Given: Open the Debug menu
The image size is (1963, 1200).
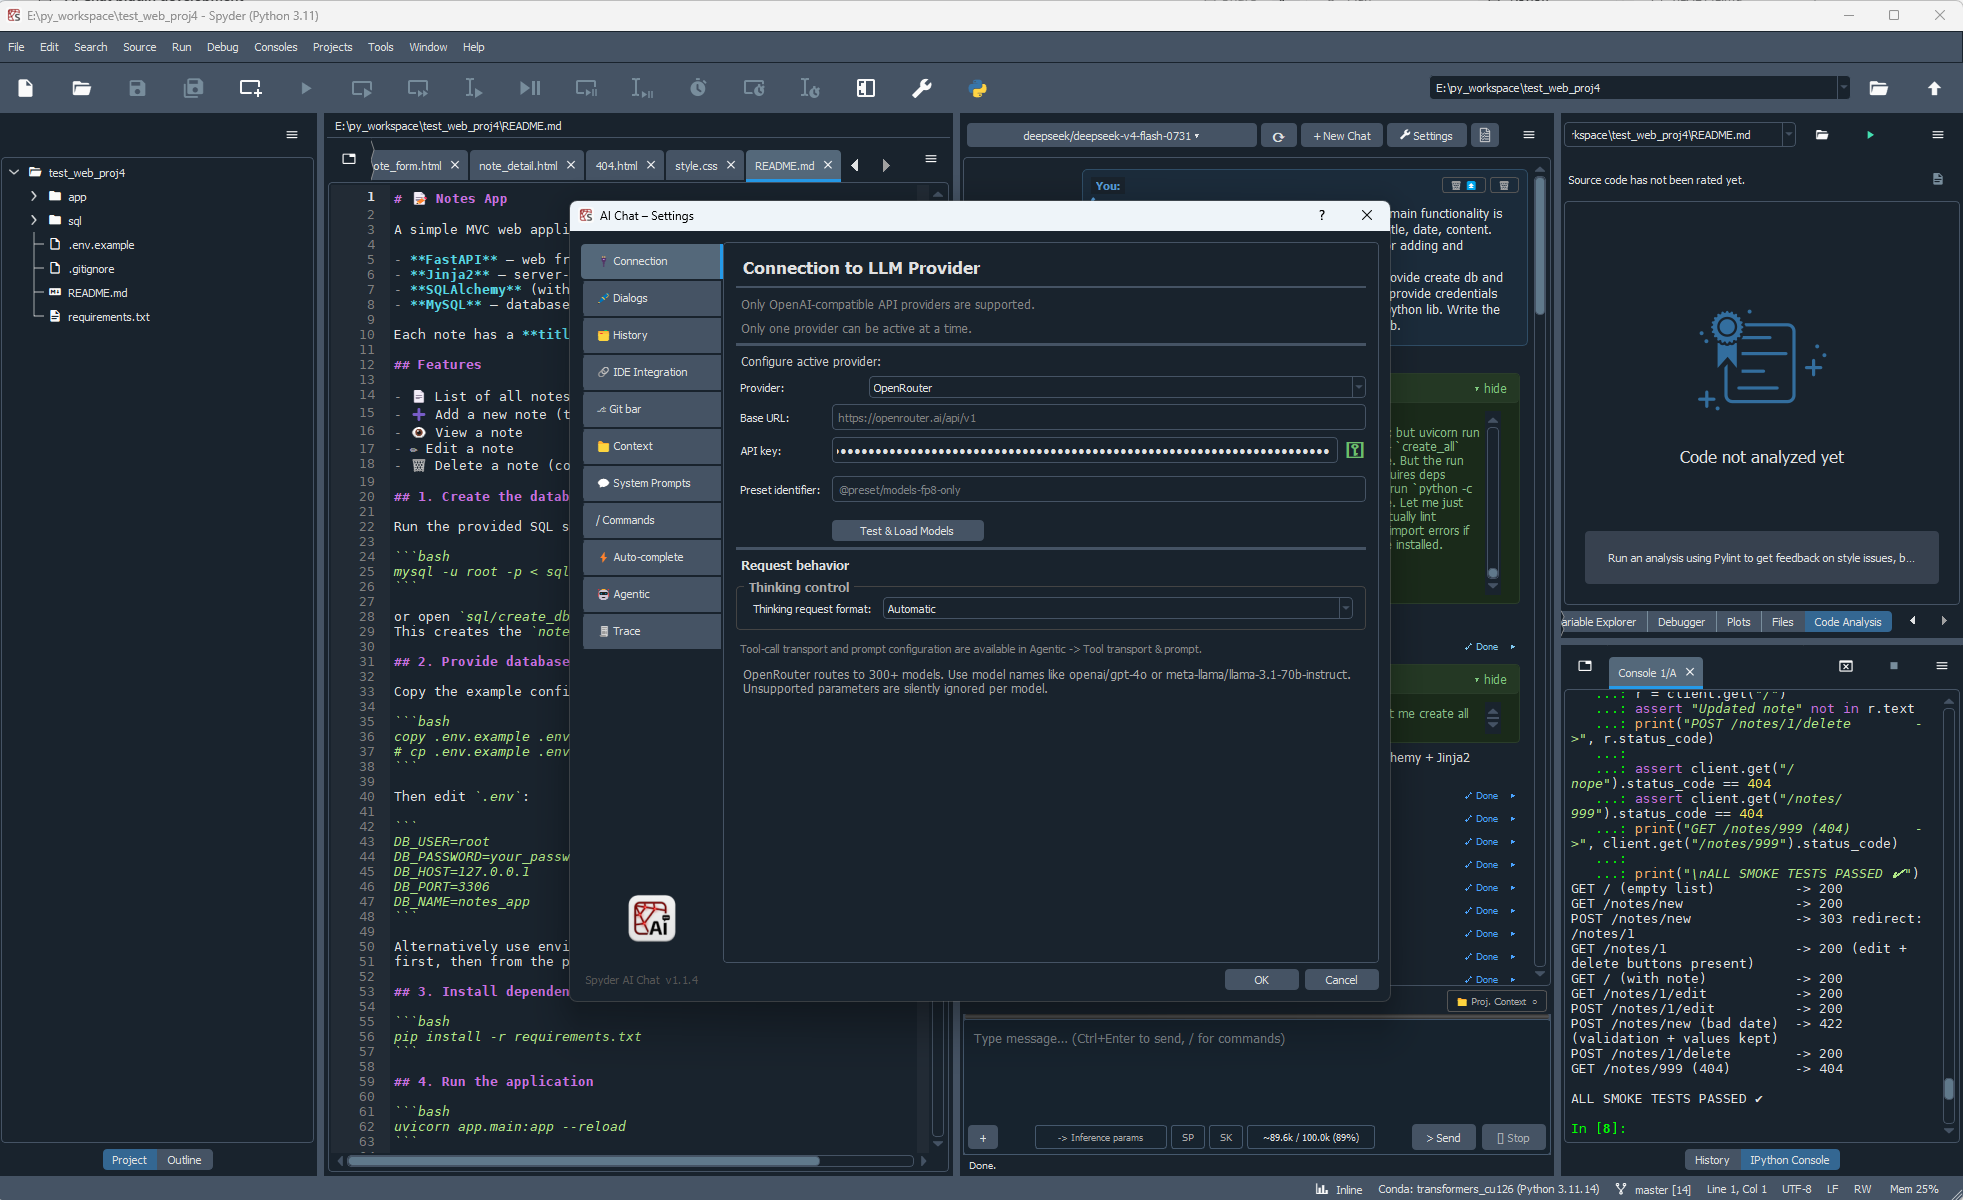Looking at the screenshot, I should pyautogui.click(x=222, y=47).
